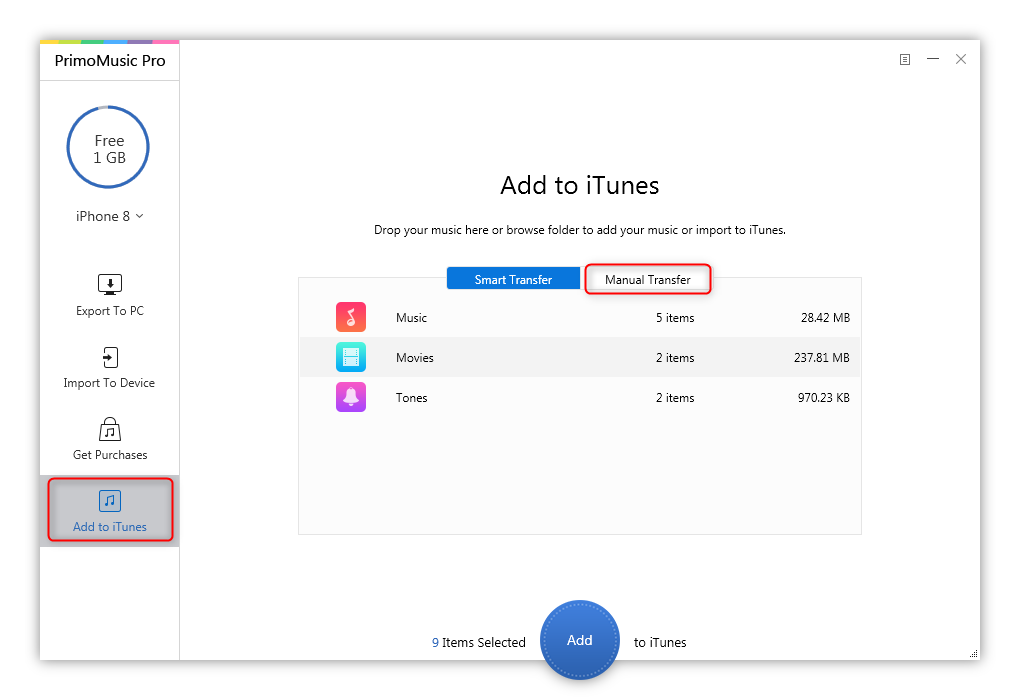The image size is (1020, 700).
Task: Click the resize grip at window corner
Action: pyautogui.click(x=973, y=653)
